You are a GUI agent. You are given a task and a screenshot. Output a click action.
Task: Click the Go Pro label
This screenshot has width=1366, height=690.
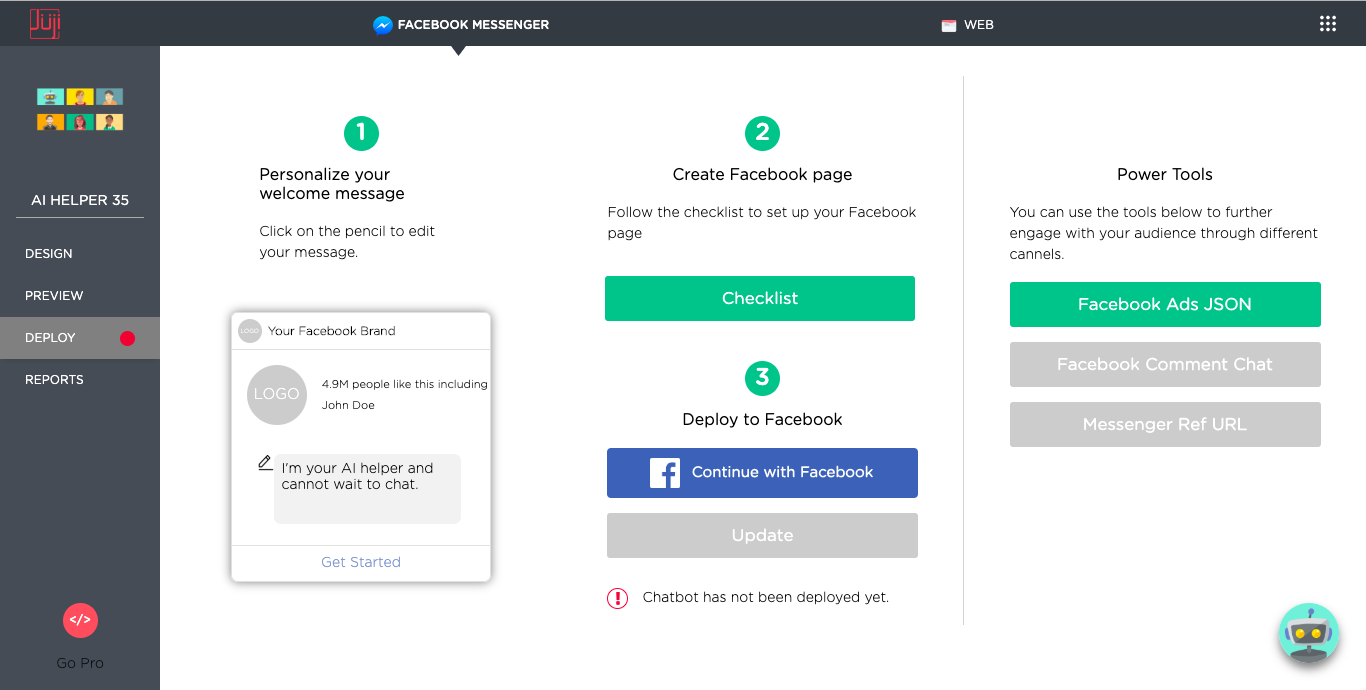(x=80, y=663)
